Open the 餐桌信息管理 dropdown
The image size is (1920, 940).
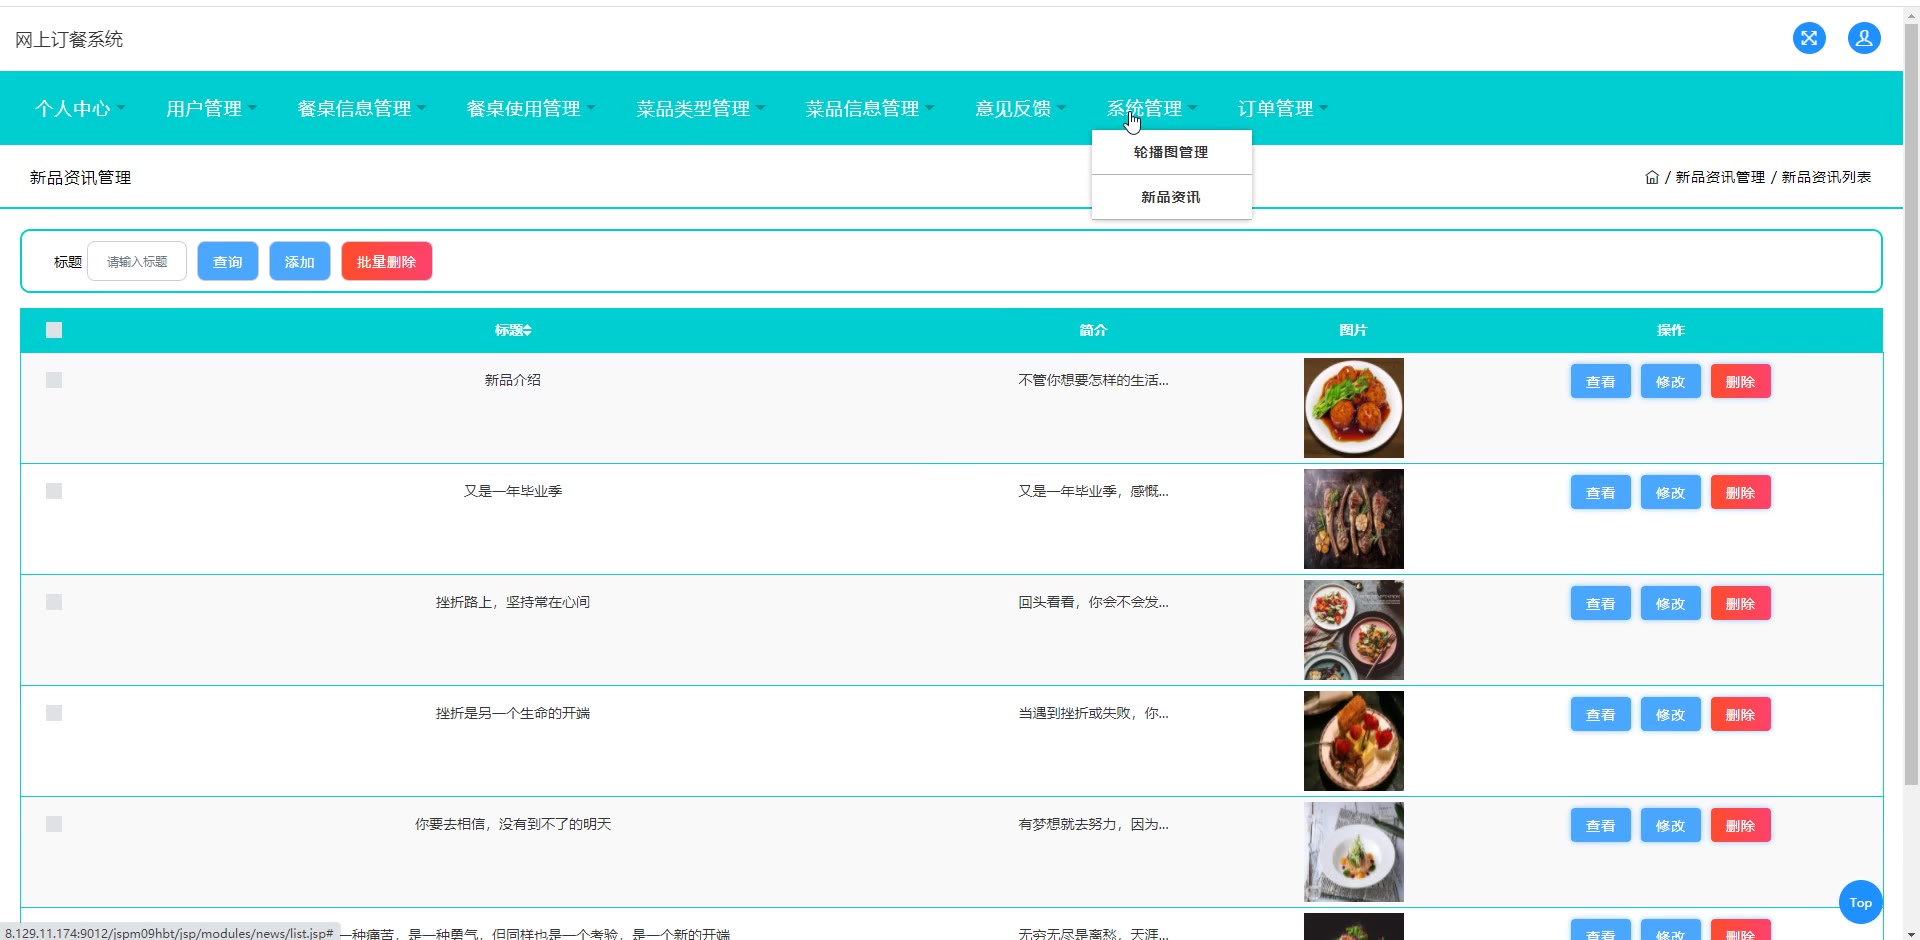pos(362,108)
